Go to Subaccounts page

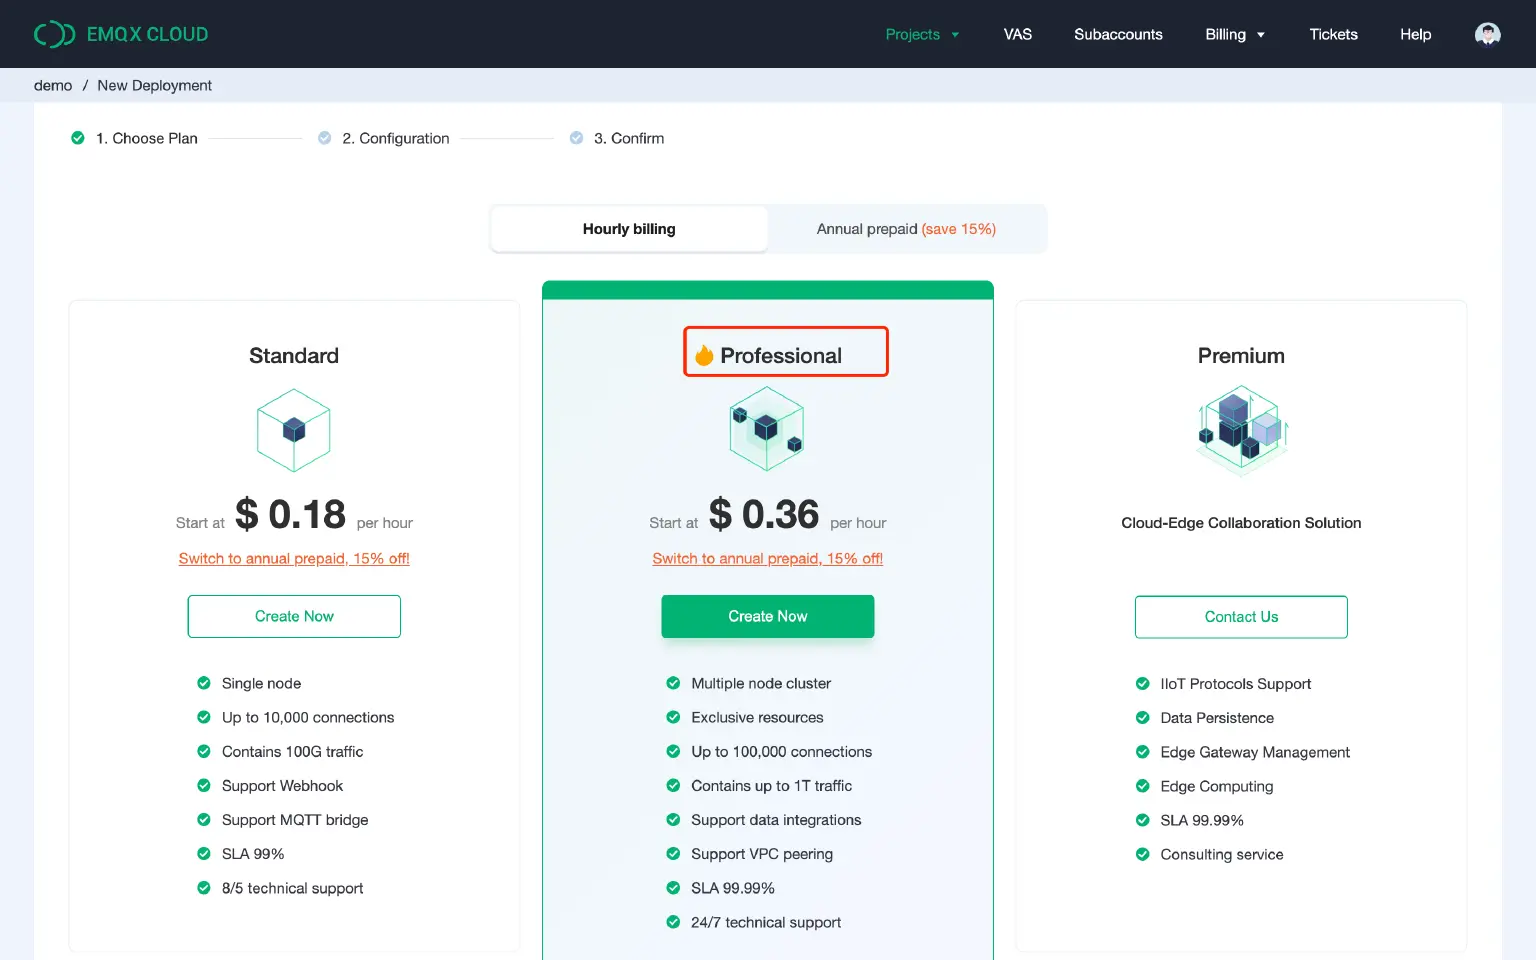pyautogui.click(x=1118, y=34)
